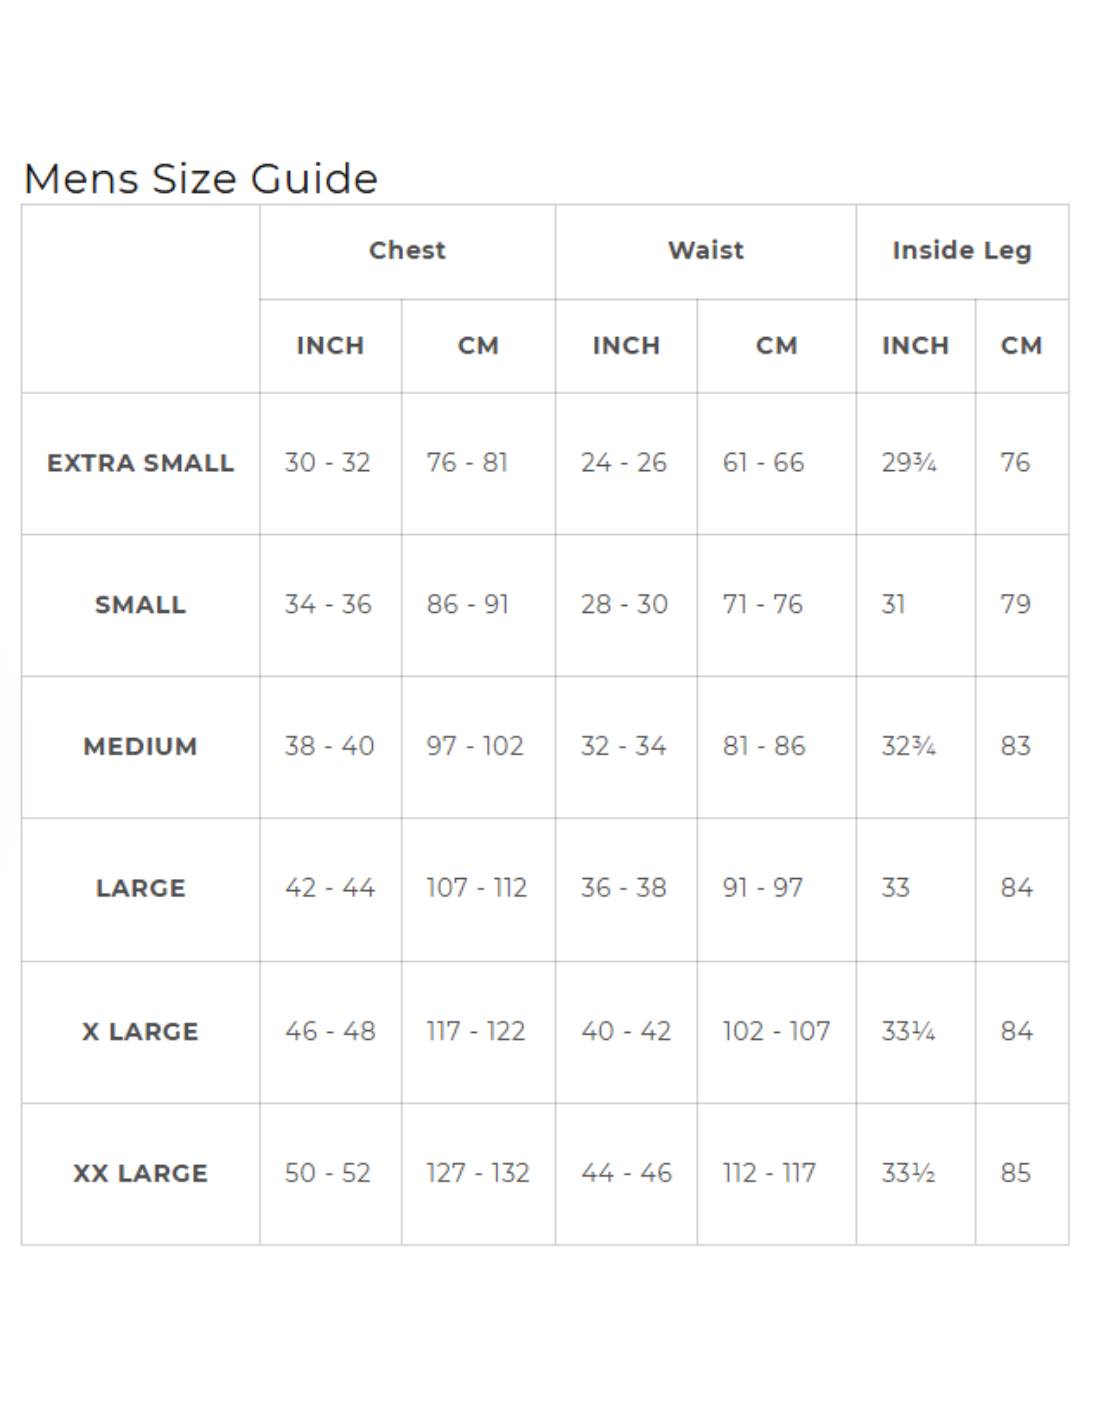Select XX Large inside leg 33½ cell
Screen dimensions: 1100x1428
(x=908, y=1174)
